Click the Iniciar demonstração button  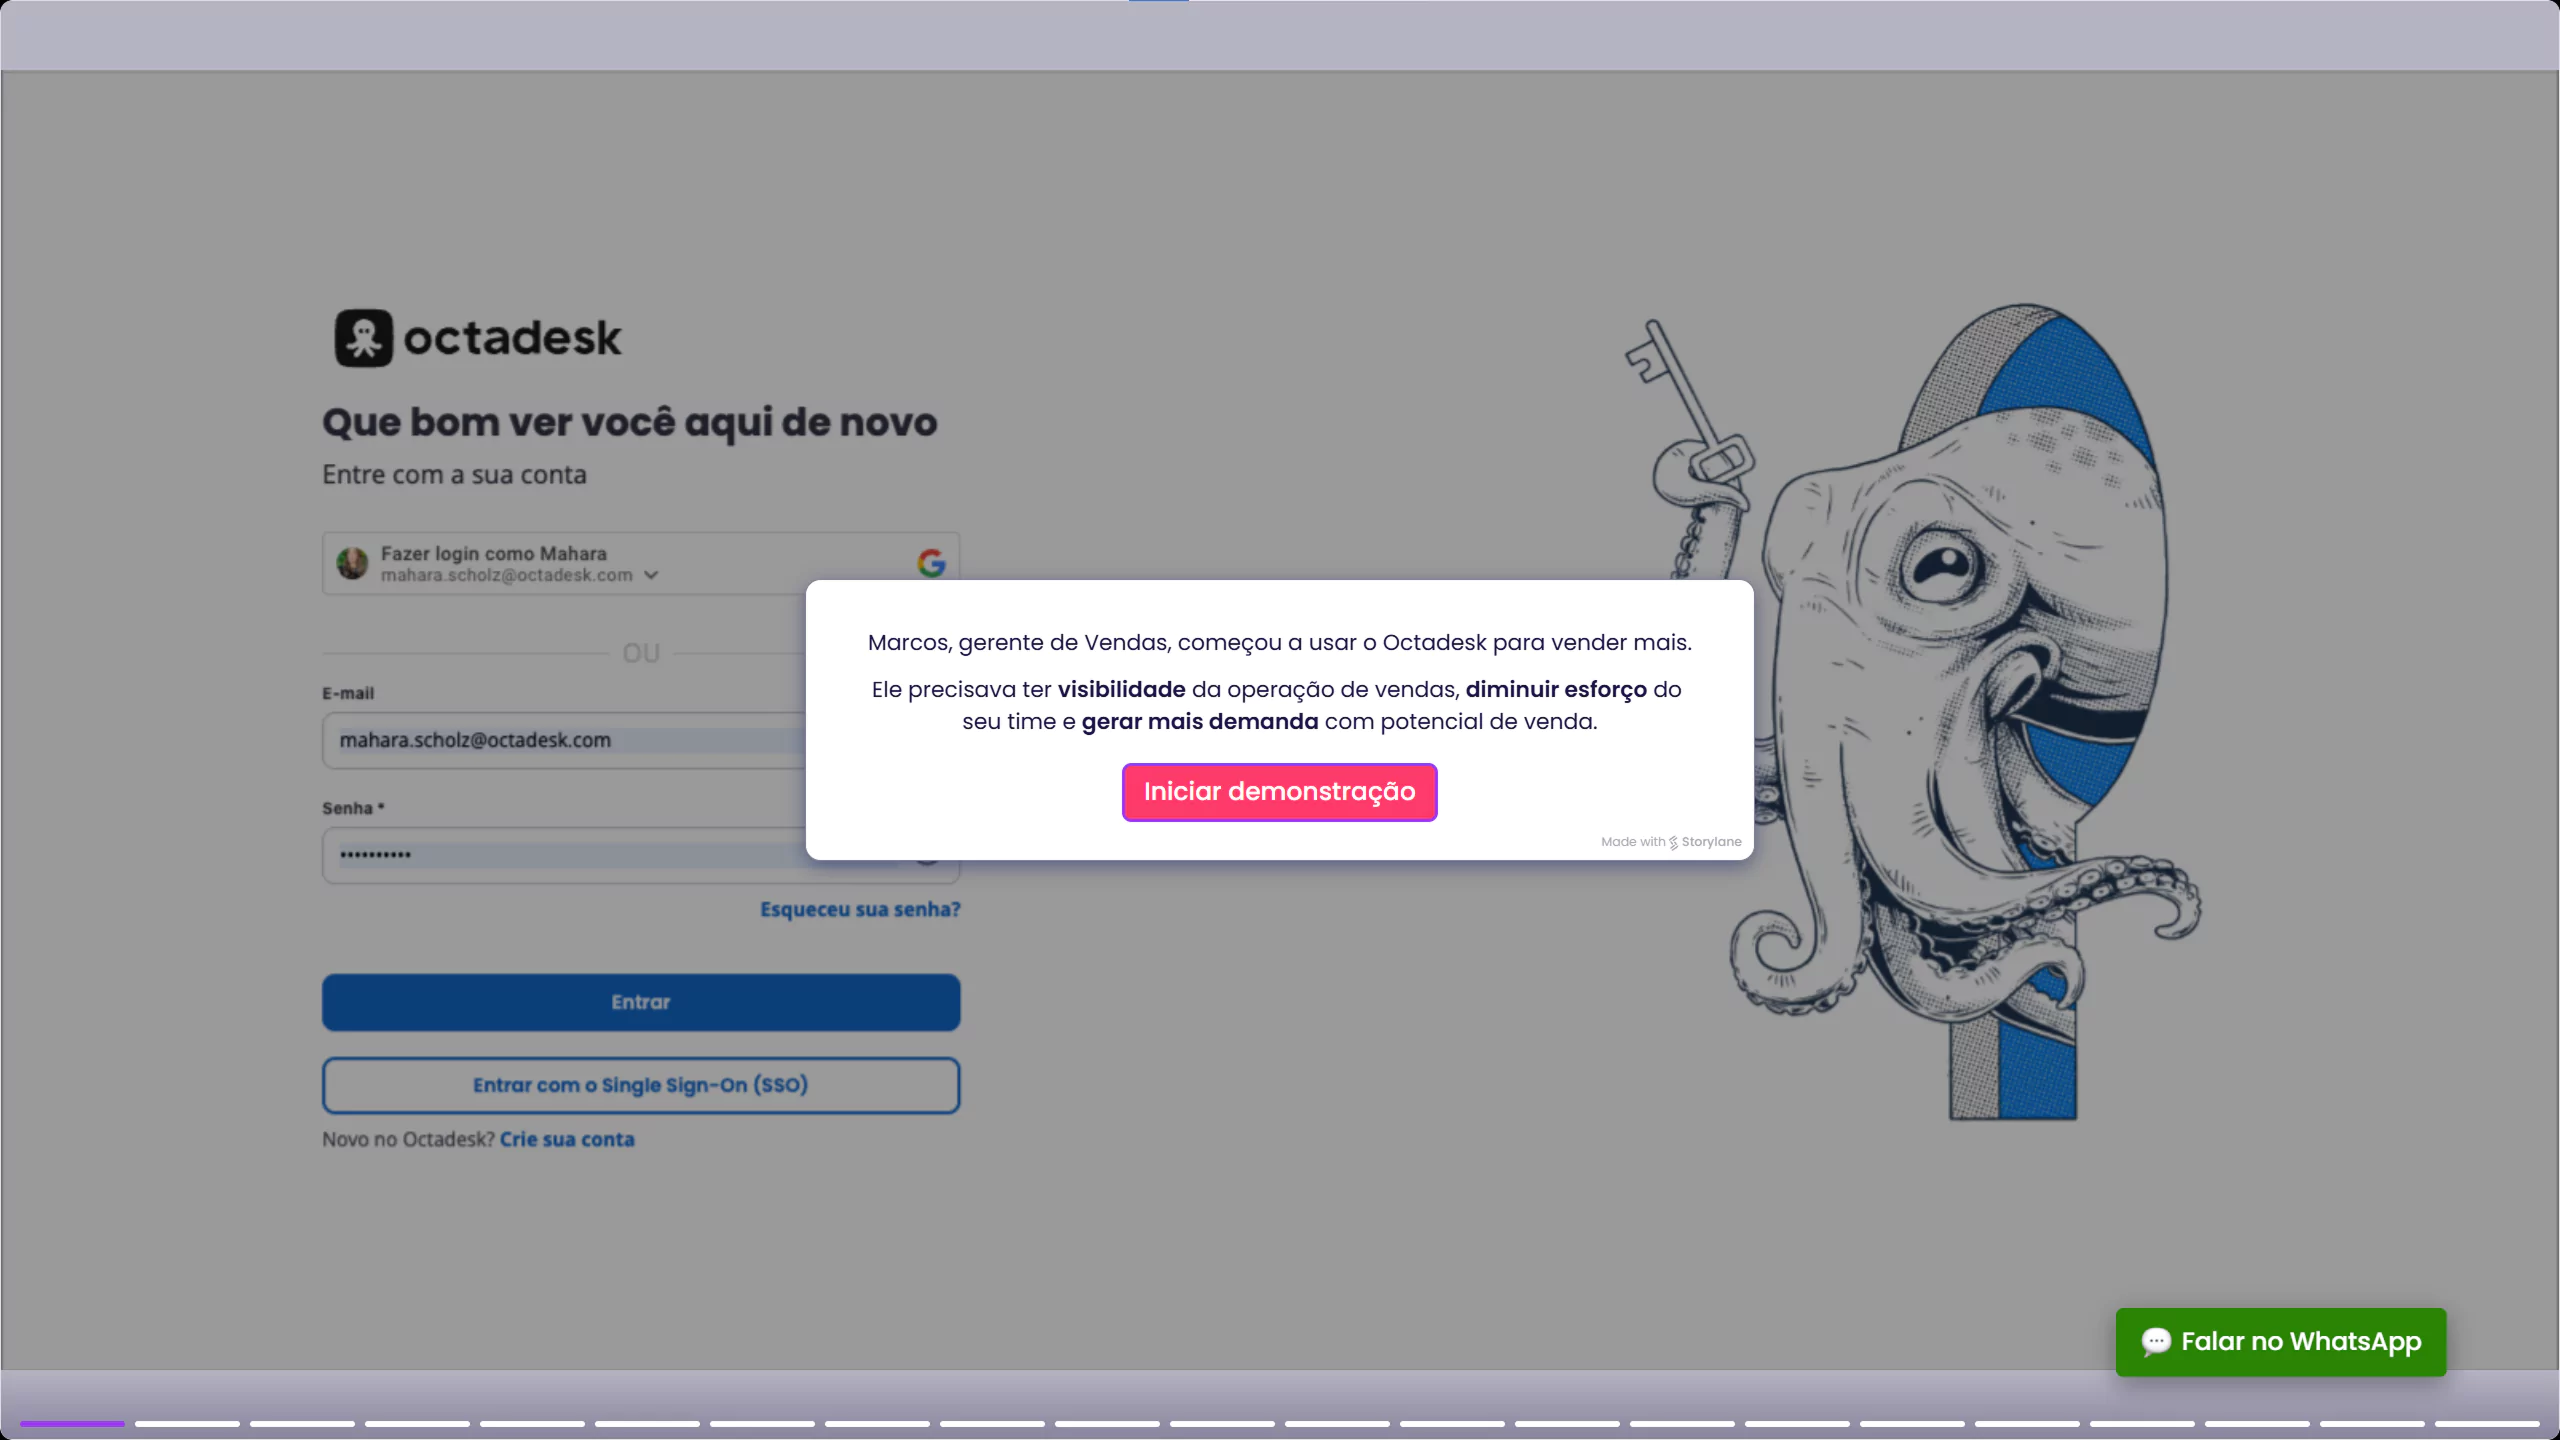click(x=1279, y=792)
